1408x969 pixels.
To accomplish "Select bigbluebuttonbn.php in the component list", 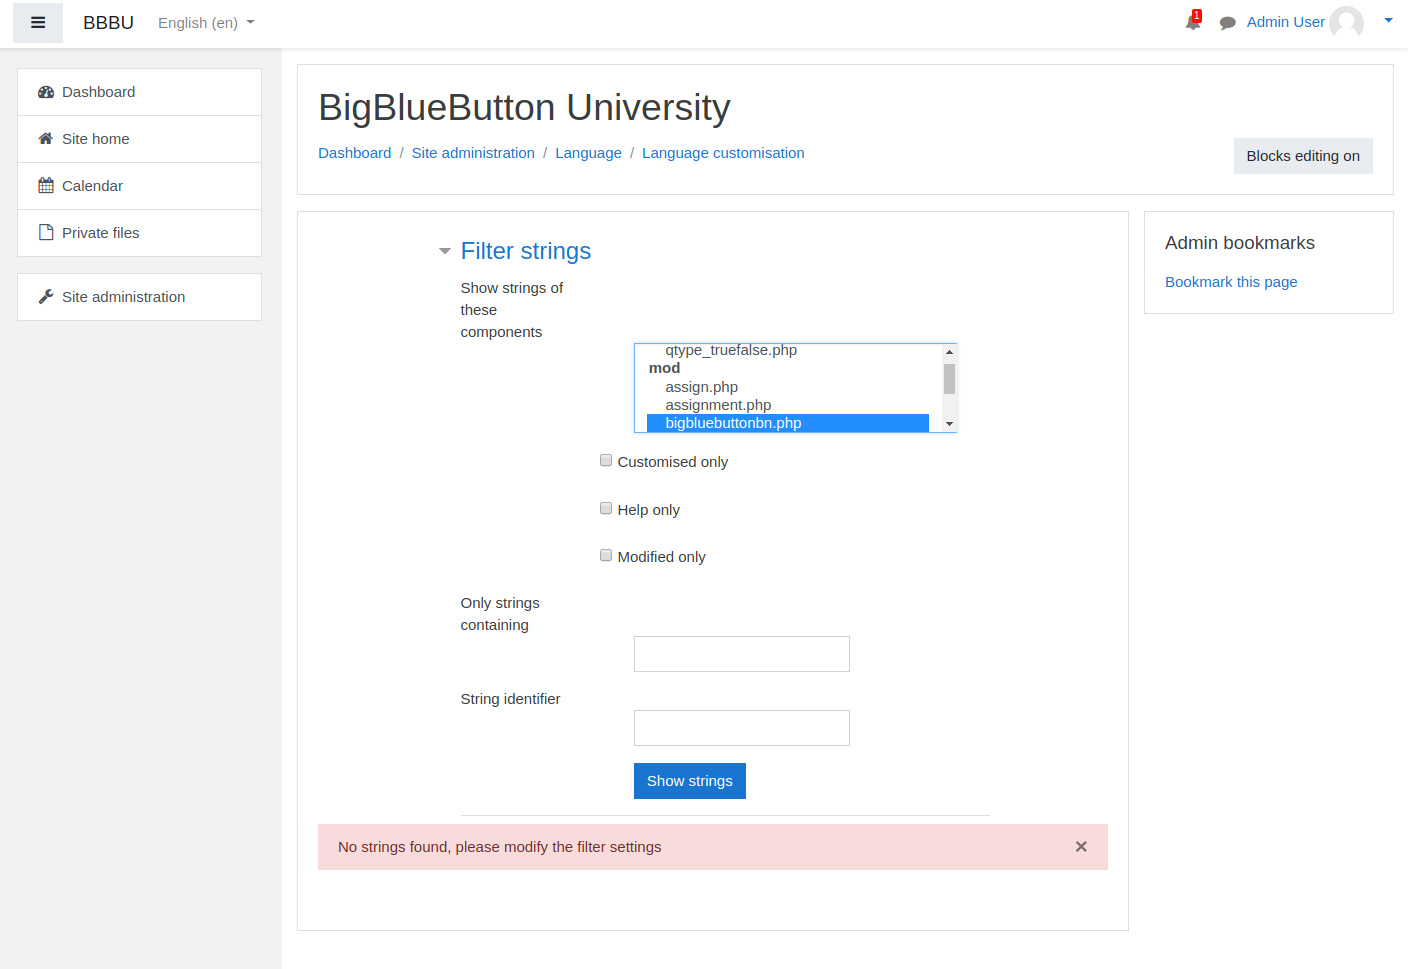I will point(788,423).
